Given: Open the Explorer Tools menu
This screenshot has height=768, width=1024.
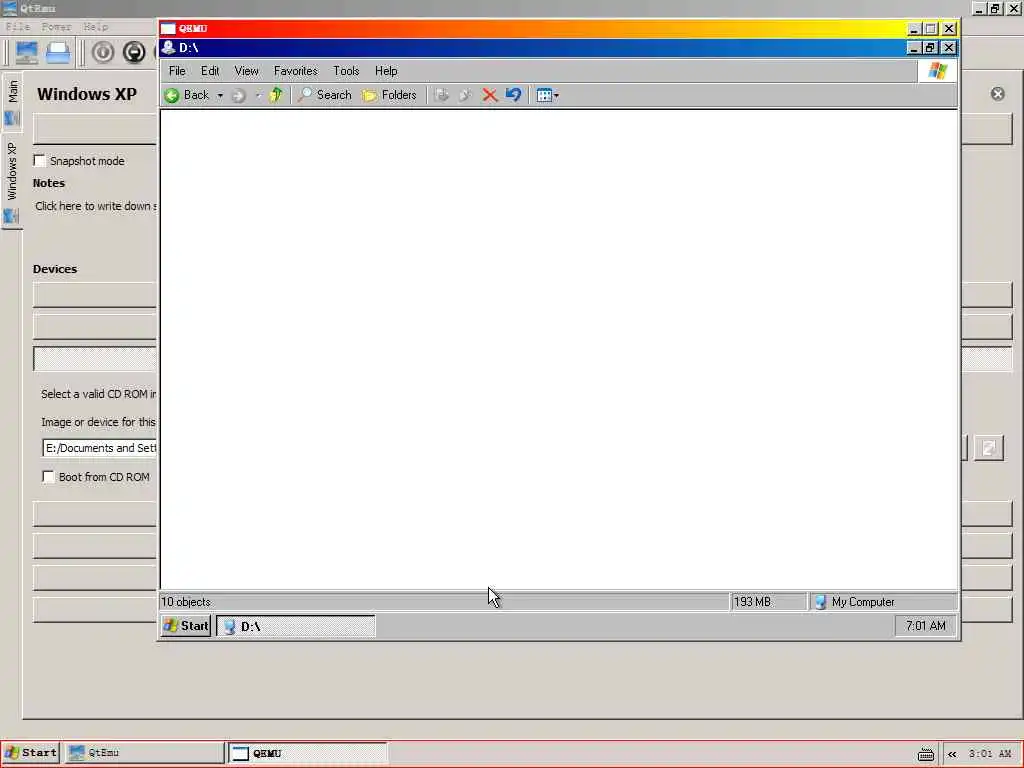Looking at the screenshot, I should click(x=346, y=71).
